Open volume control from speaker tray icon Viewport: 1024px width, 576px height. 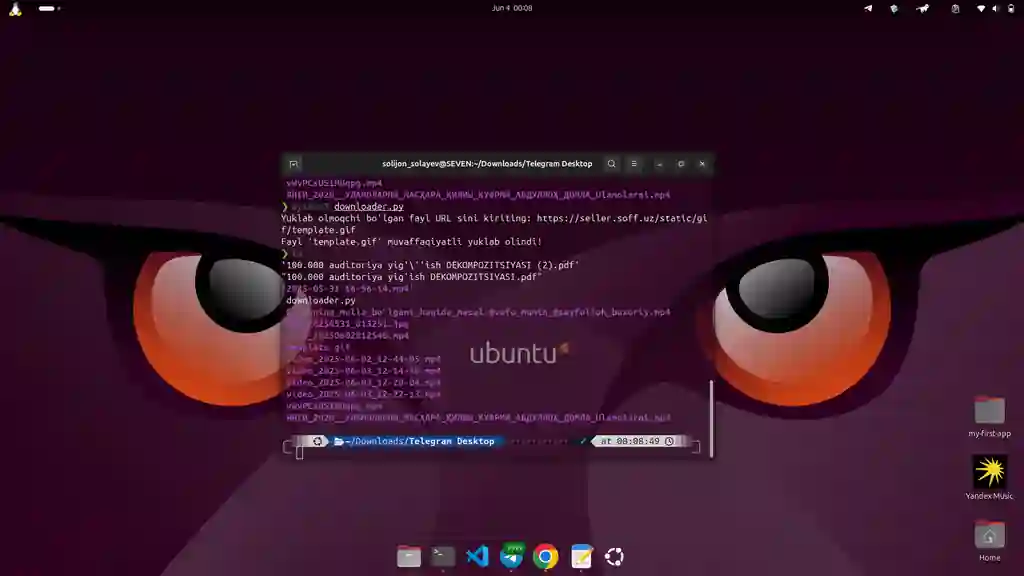995,8
